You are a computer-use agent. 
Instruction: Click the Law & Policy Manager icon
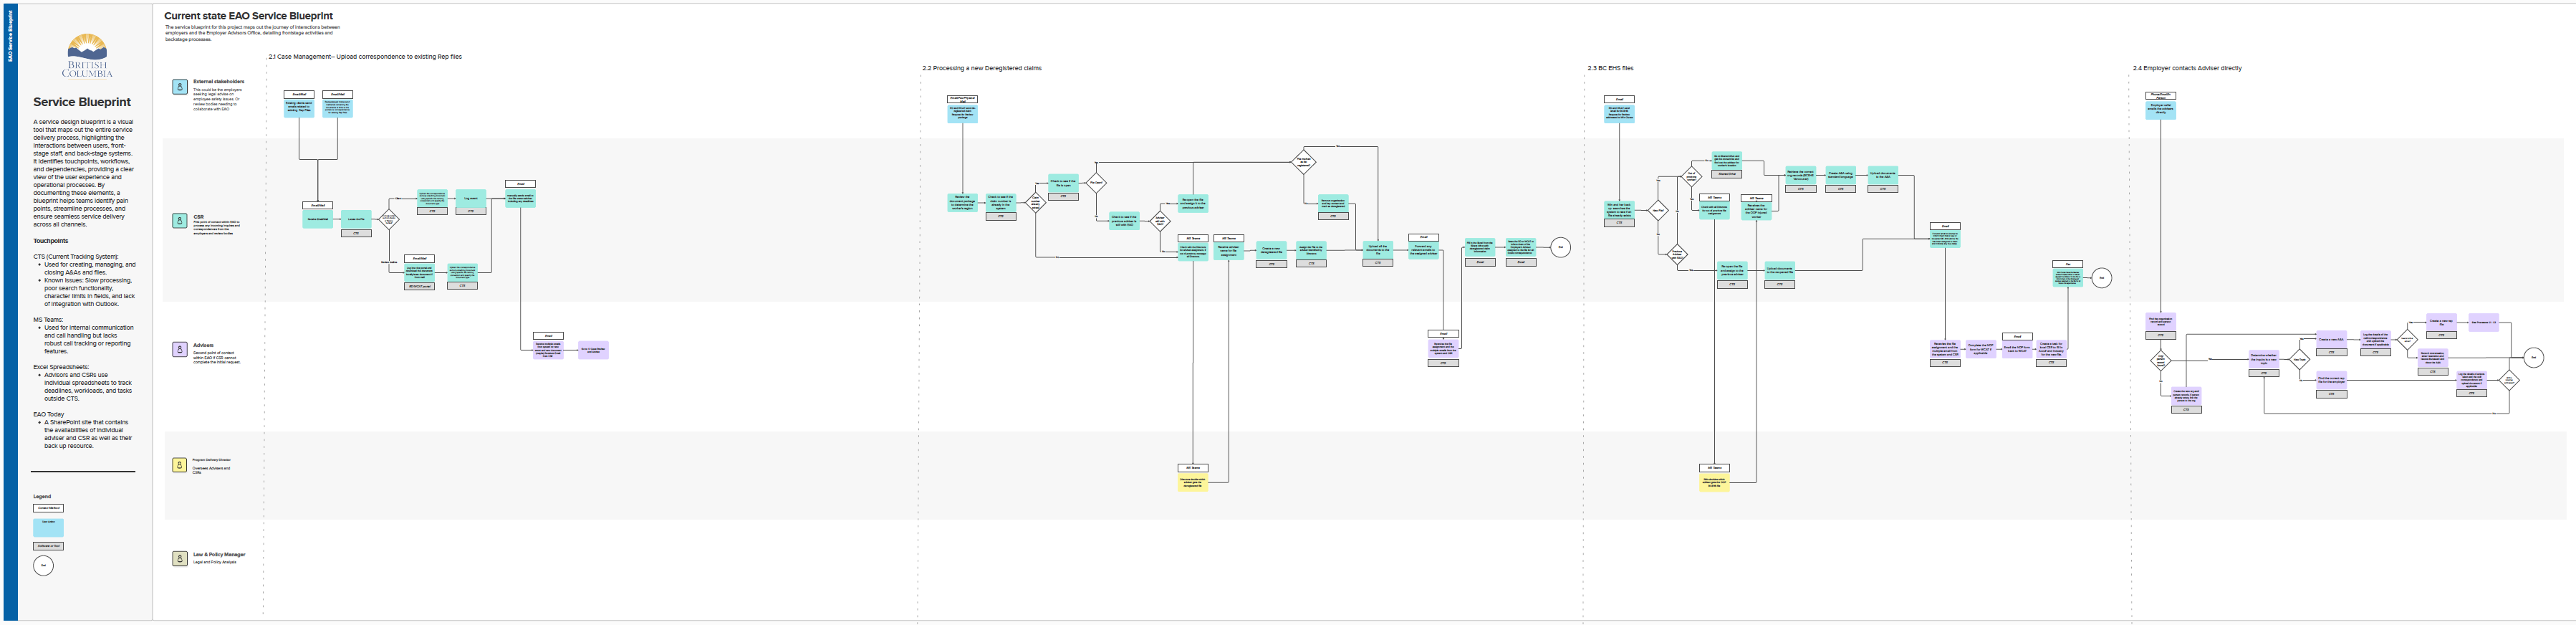[x=180, y=558]
